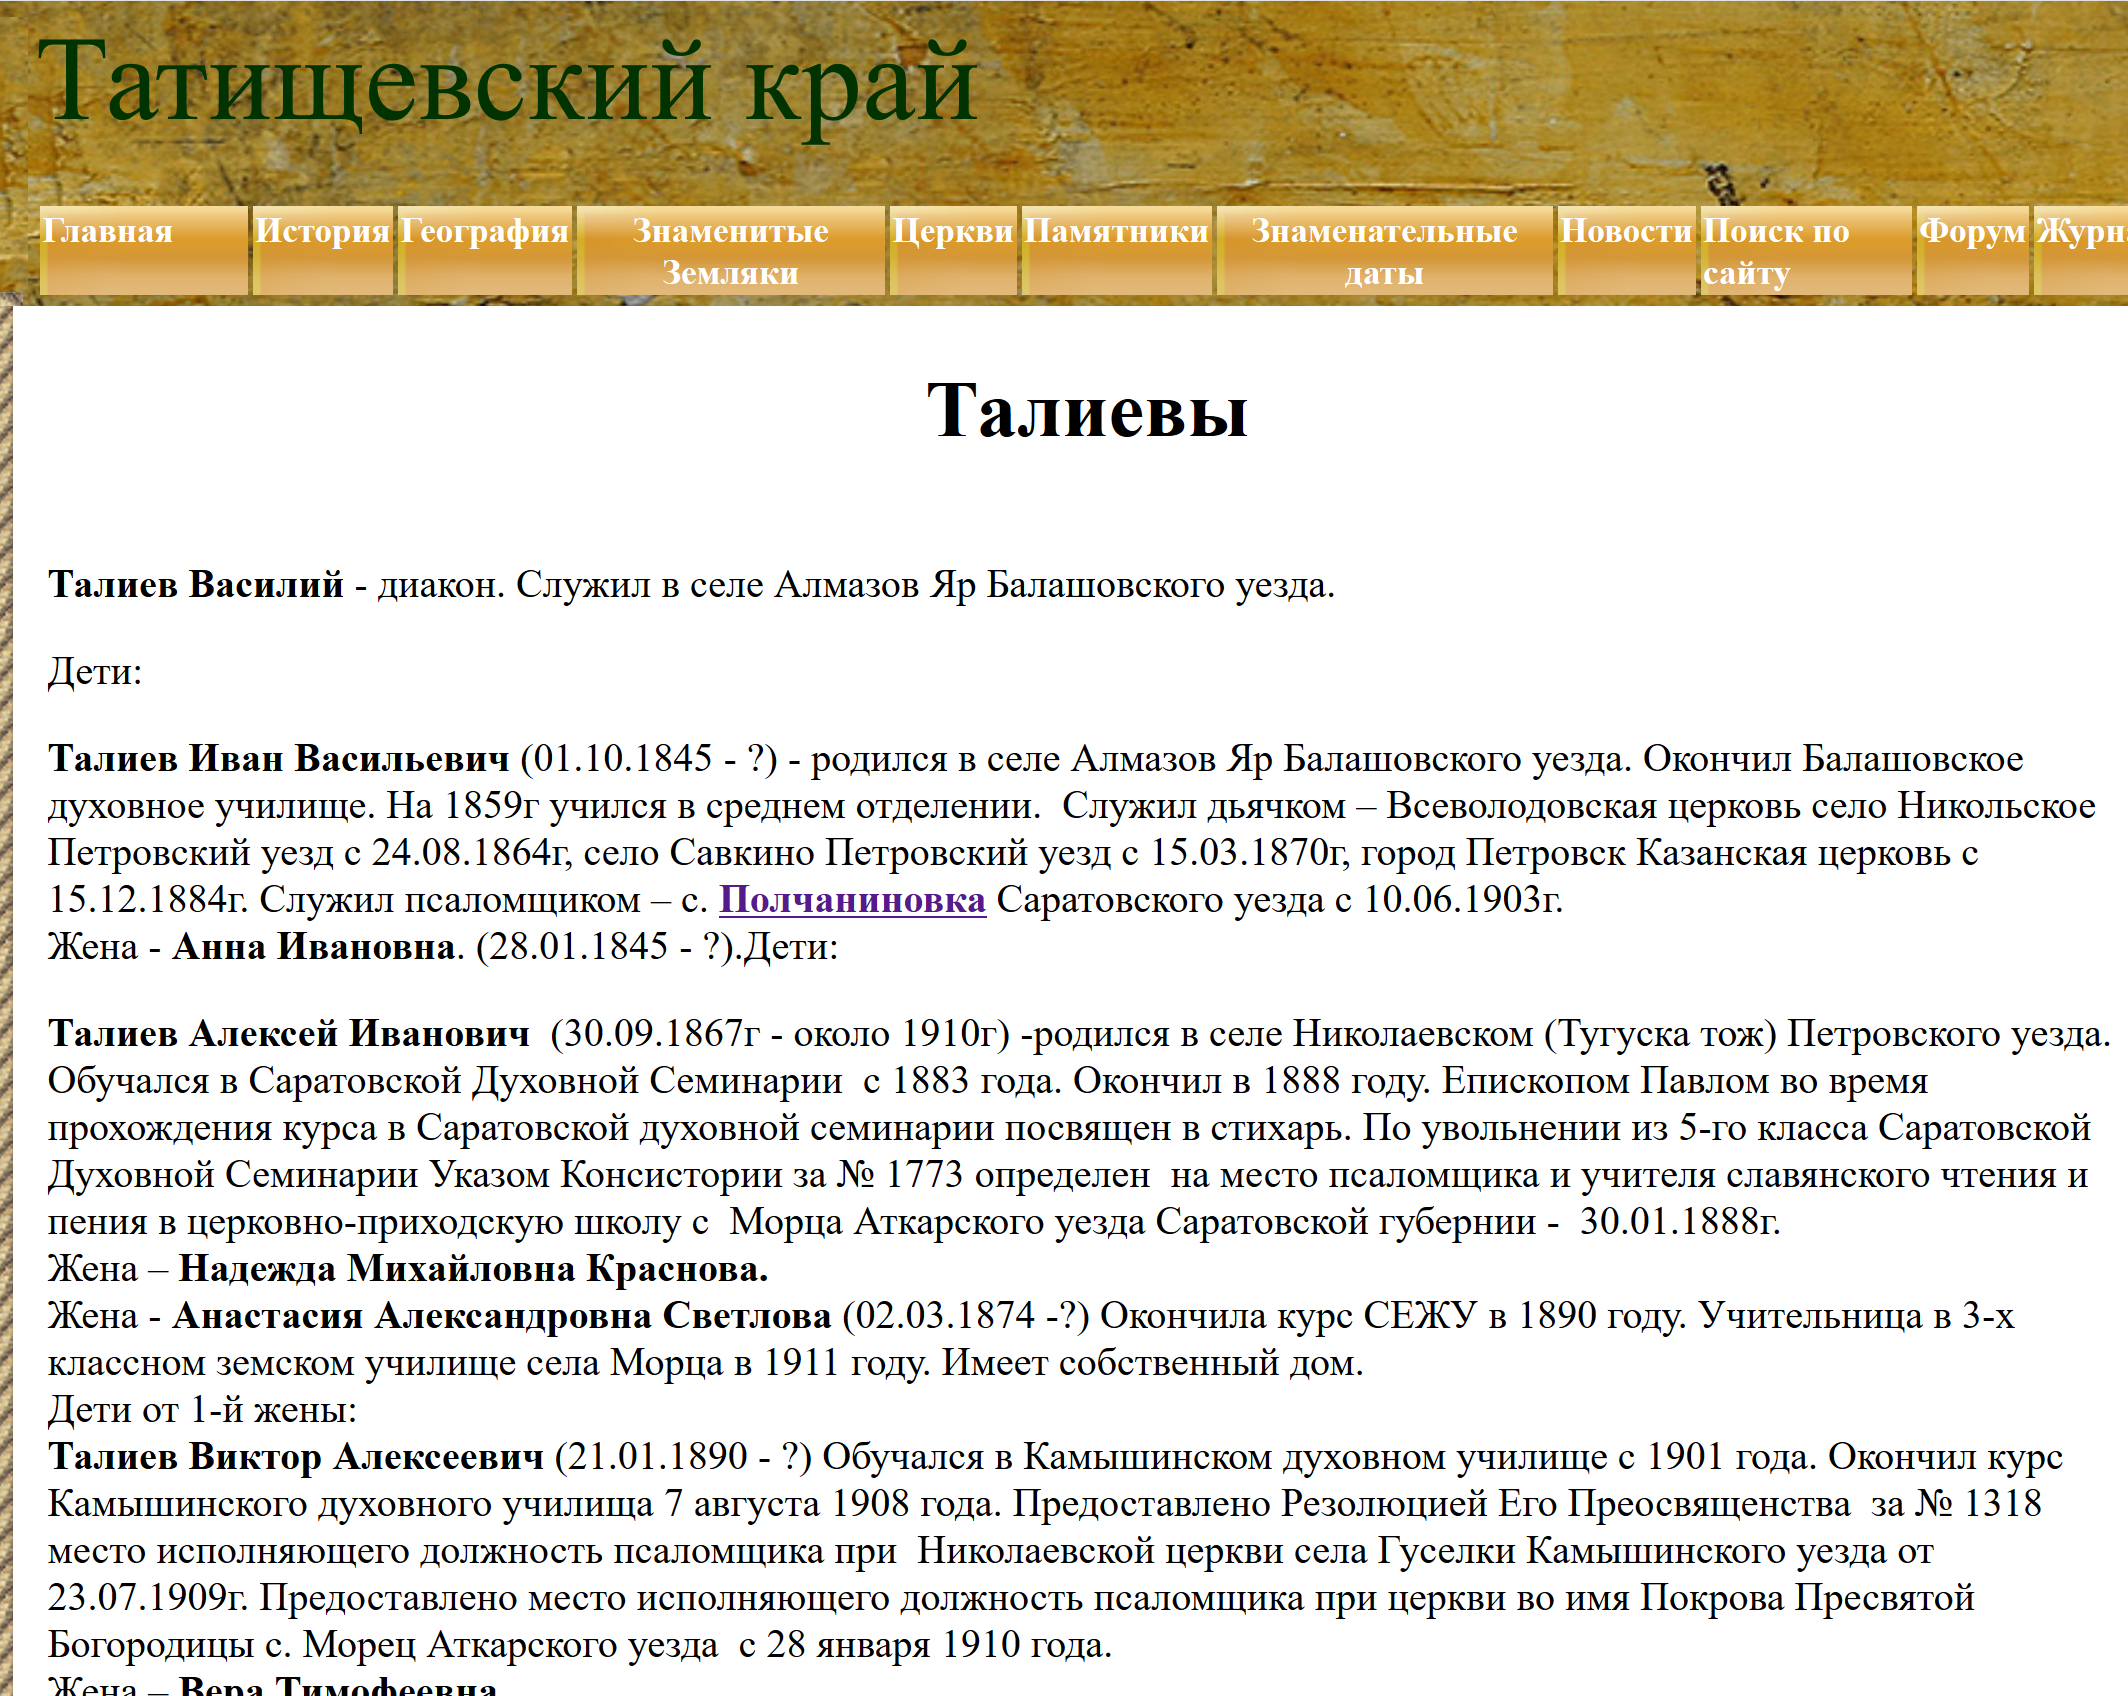This screenshot has height=1696, width=2128.
Task: Click the date 15.12.1884г.
Action: pos(148,899)
